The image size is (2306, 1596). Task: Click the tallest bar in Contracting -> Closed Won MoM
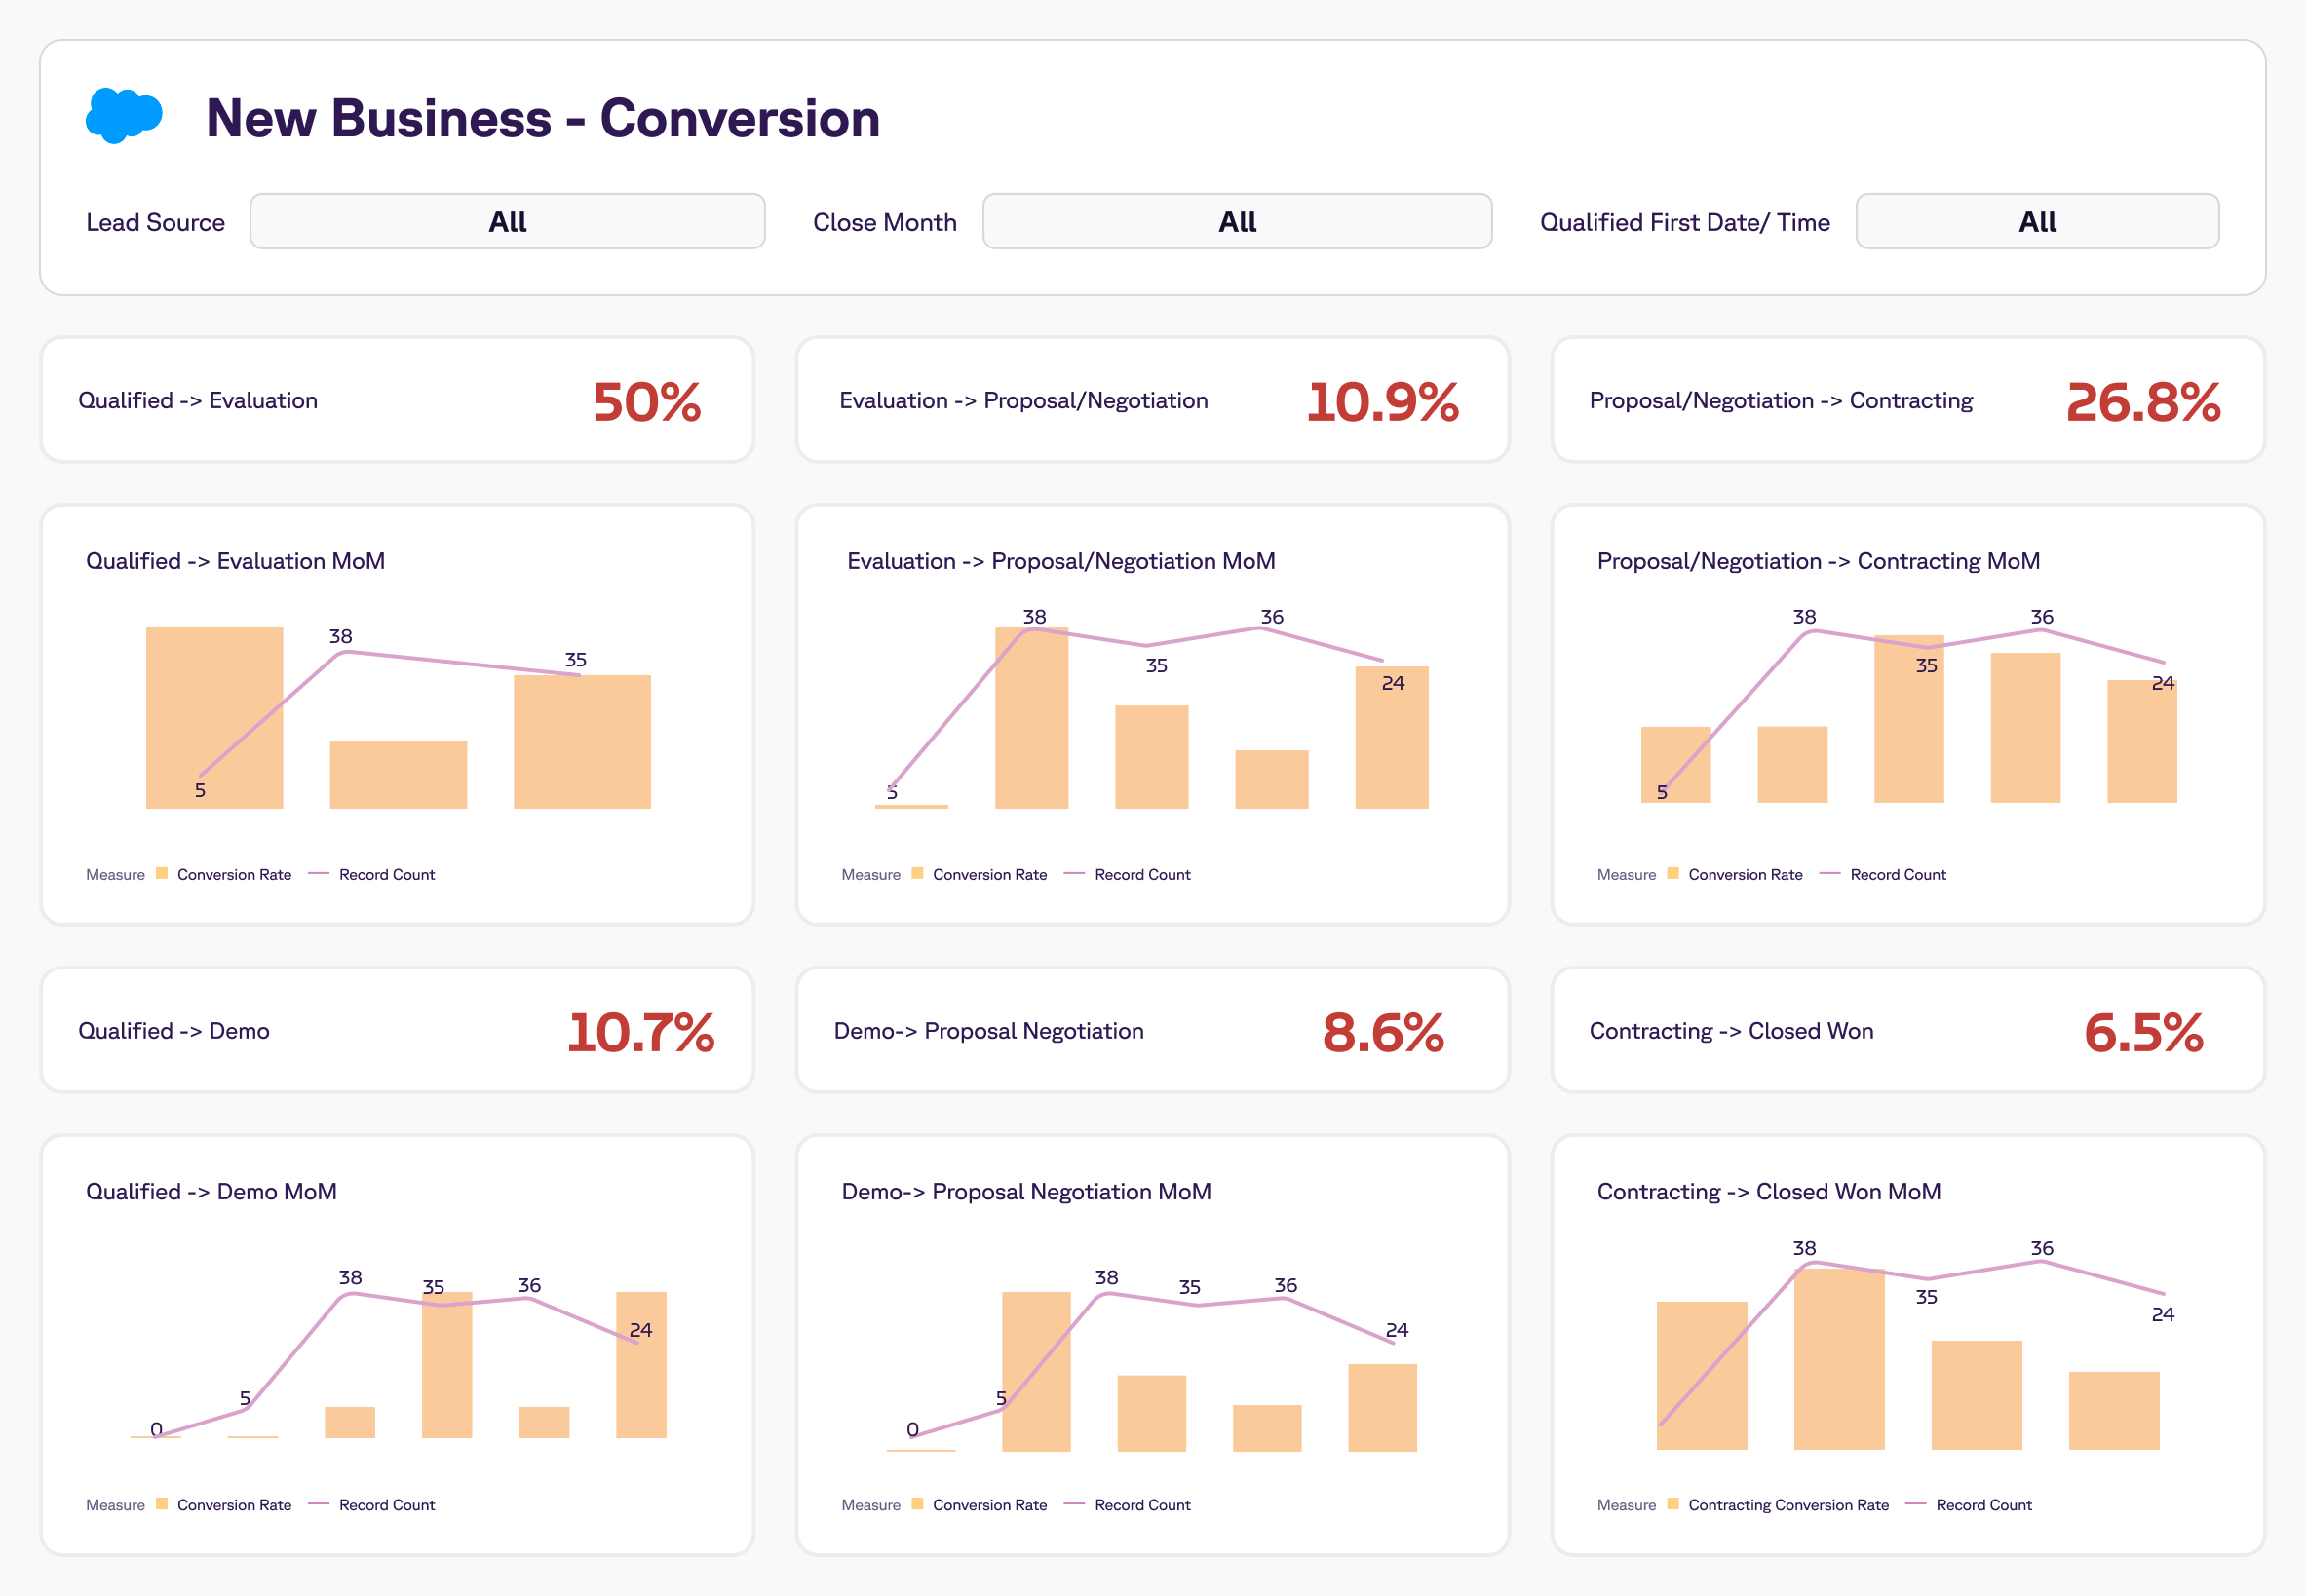pyautogui.click(x=1839, y=1359)
